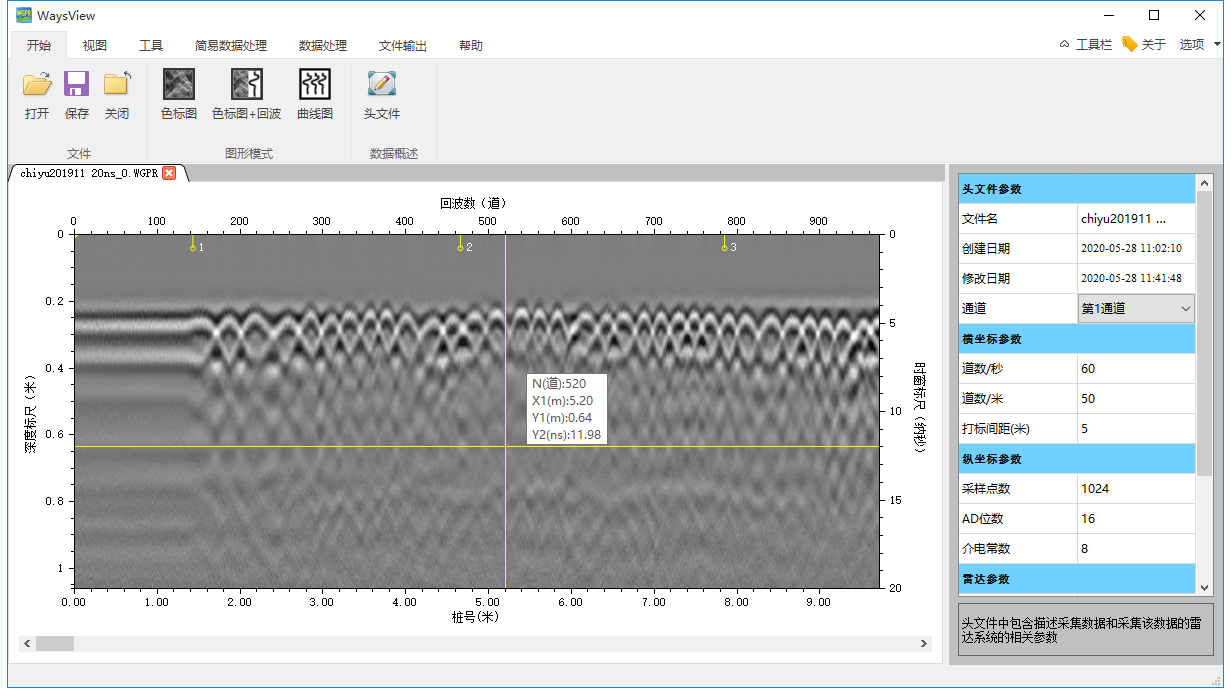Open the View (视图) ribbon tab

(95, 46)
